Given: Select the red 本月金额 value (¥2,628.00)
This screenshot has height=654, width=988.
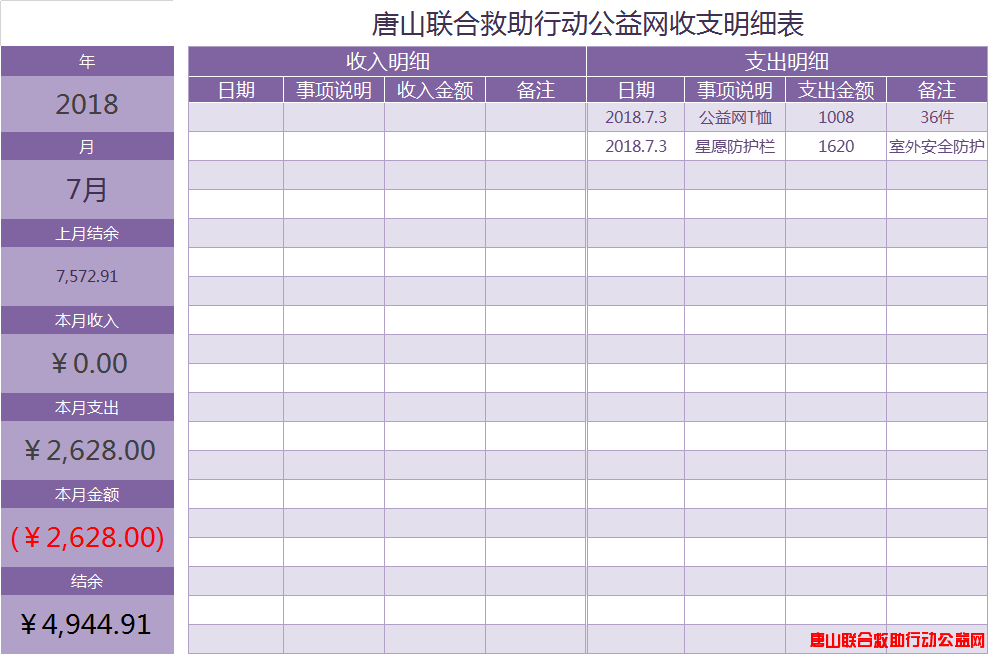Looking at the screenshot, I should pos(87,537).
